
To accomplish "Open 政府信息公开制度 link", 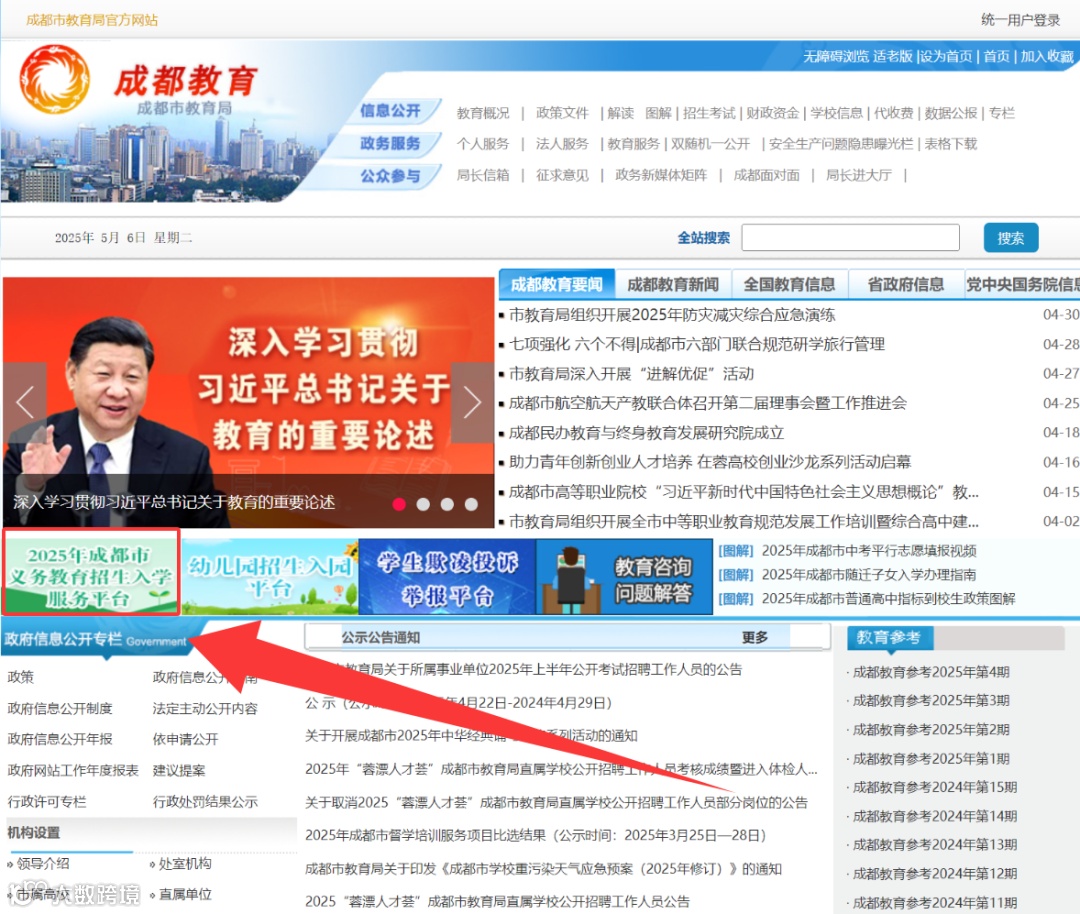I will 60,709.
